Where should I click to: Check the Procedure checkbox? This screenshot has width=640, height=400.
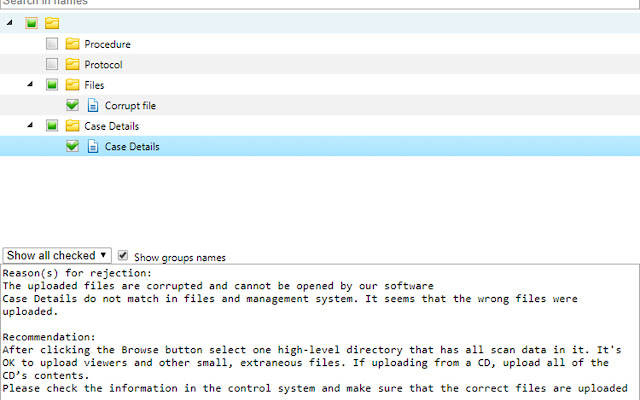click(52, 44)
